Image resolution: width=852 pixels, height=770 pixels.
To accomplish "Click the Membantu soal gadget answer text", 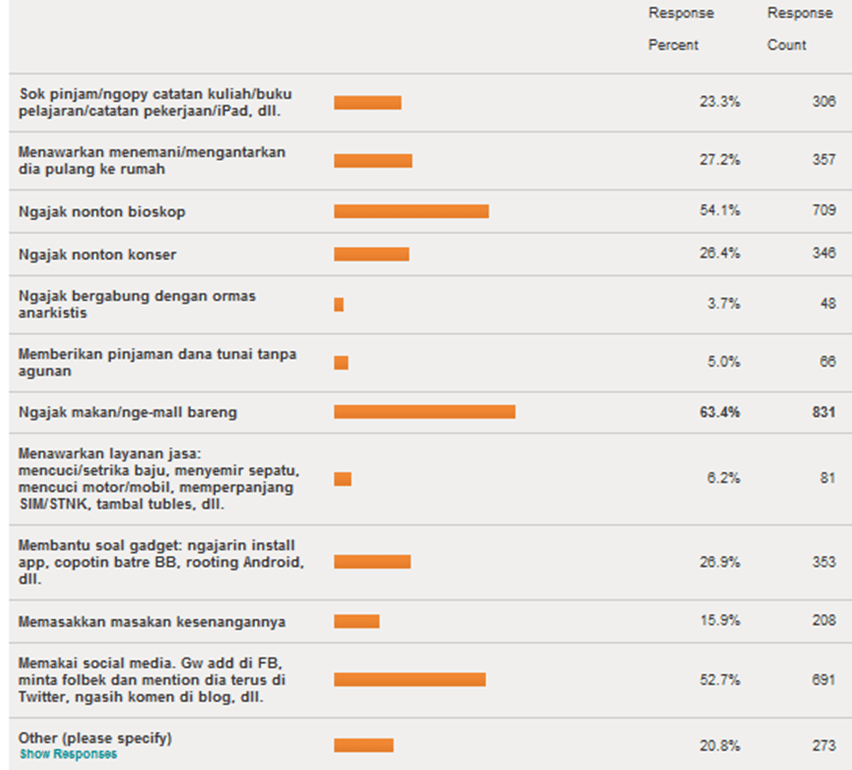I will (162, 562).
